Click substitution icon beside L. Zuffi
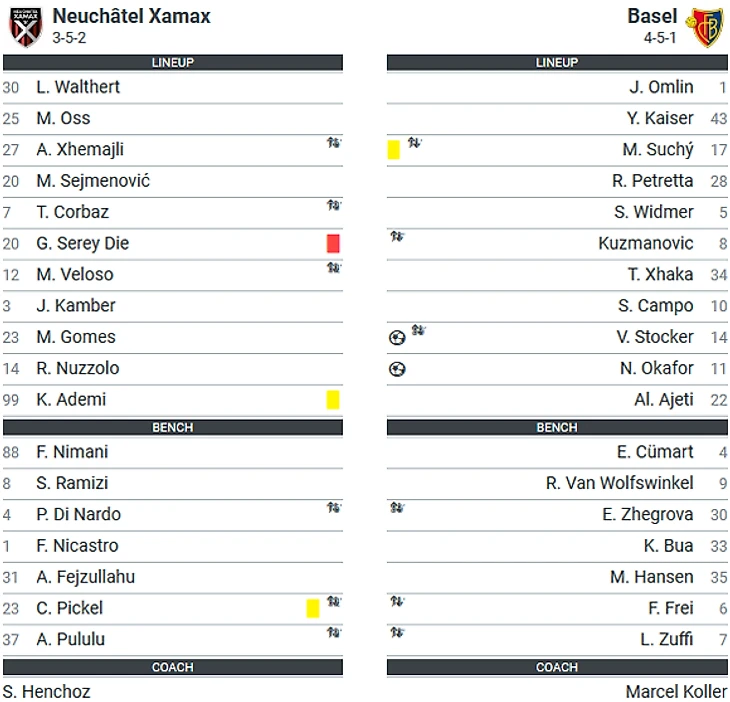The height and width of the screenshot is (702, 730). click(397, 632)
